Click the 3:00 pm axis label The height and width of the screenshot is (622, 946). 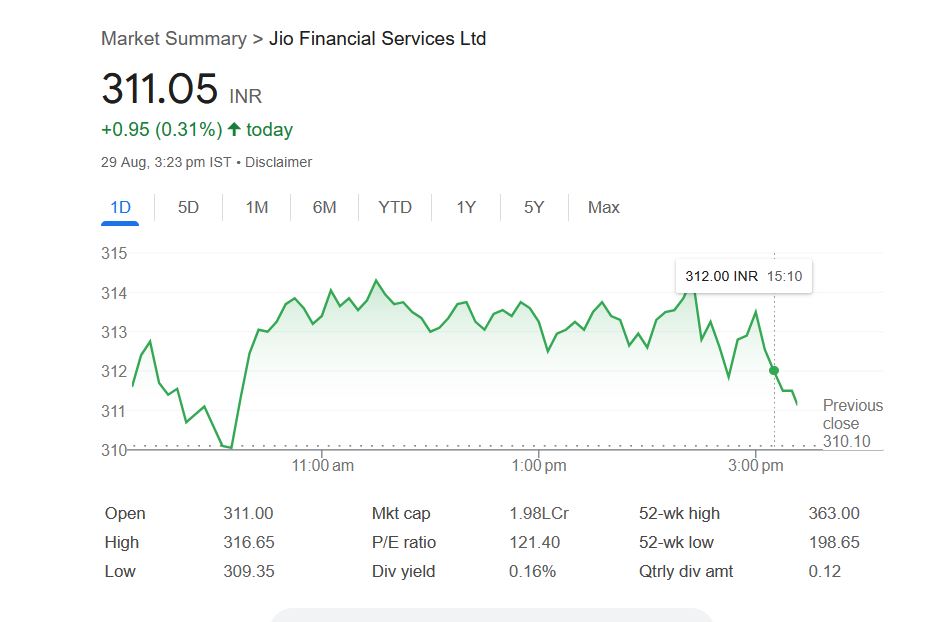[756, 466]
